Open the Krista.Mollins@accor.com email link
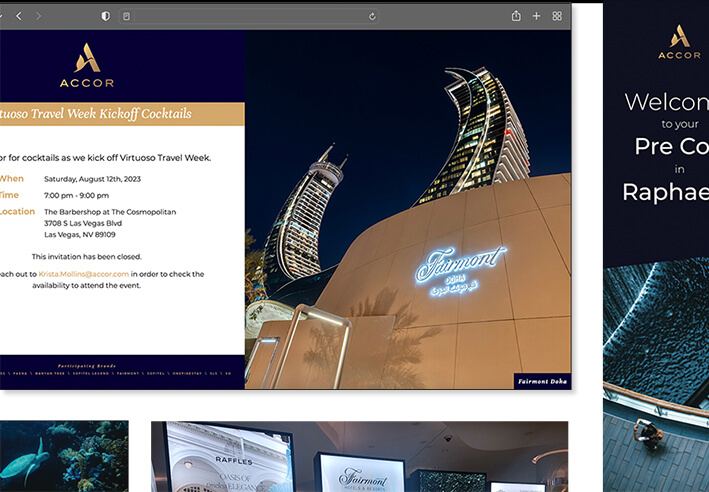Image resolution: width=709 pixels, height=492 pixels. tap(84, 274)
